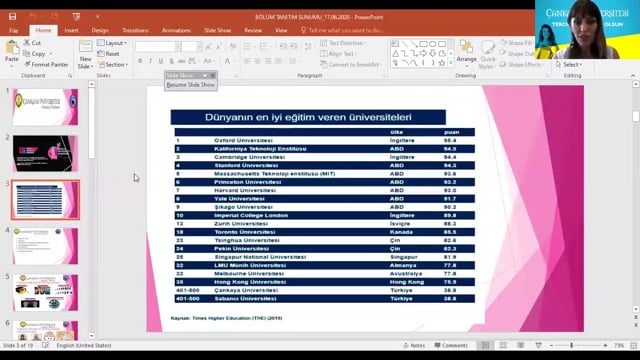The width and height of the screenshot is (640, 360).
Task: Switch to Slide Sorter view icon
Action: click(503, 345)
